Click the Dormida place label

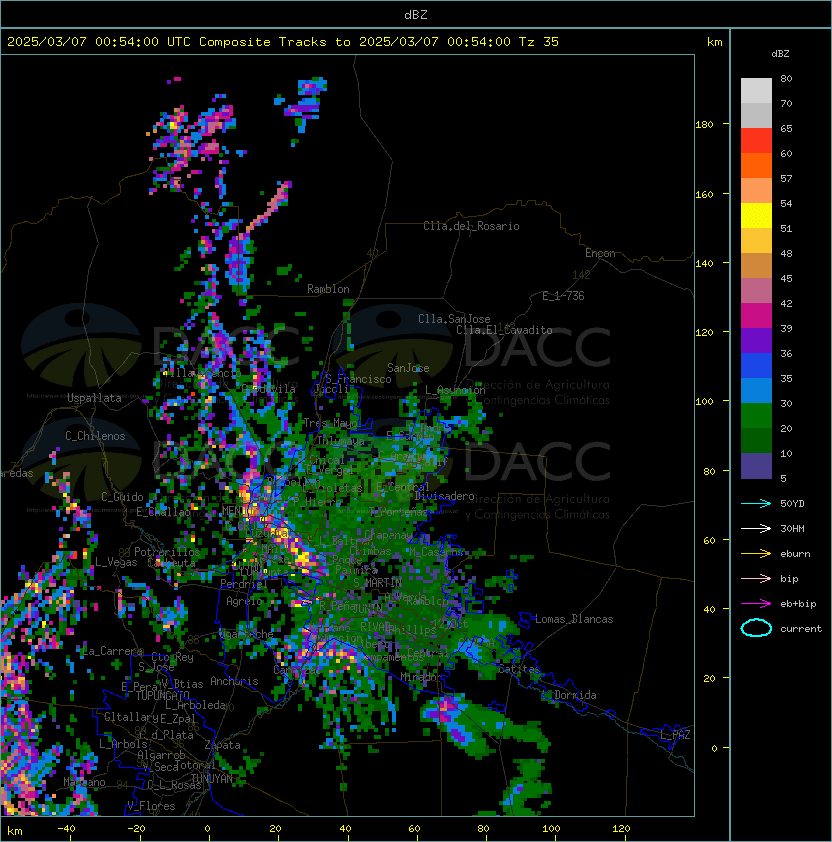click(x=575, y=695)
